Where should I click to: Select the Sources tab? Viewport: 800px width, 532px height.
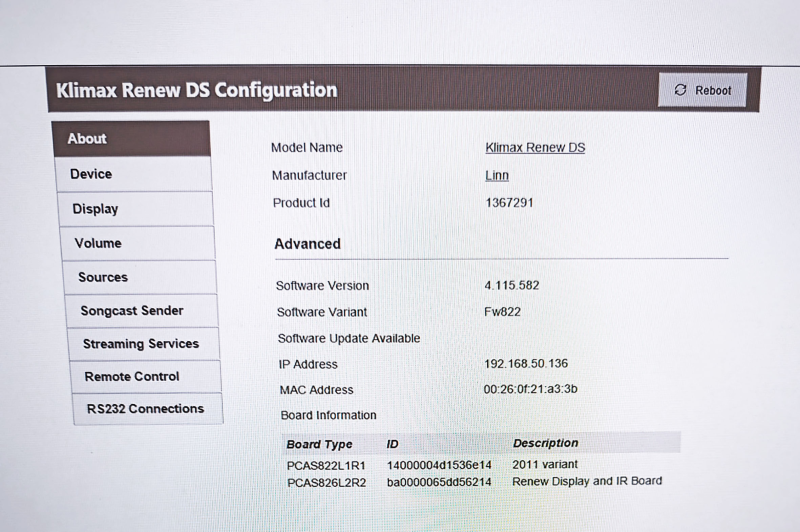coord(140,277)
